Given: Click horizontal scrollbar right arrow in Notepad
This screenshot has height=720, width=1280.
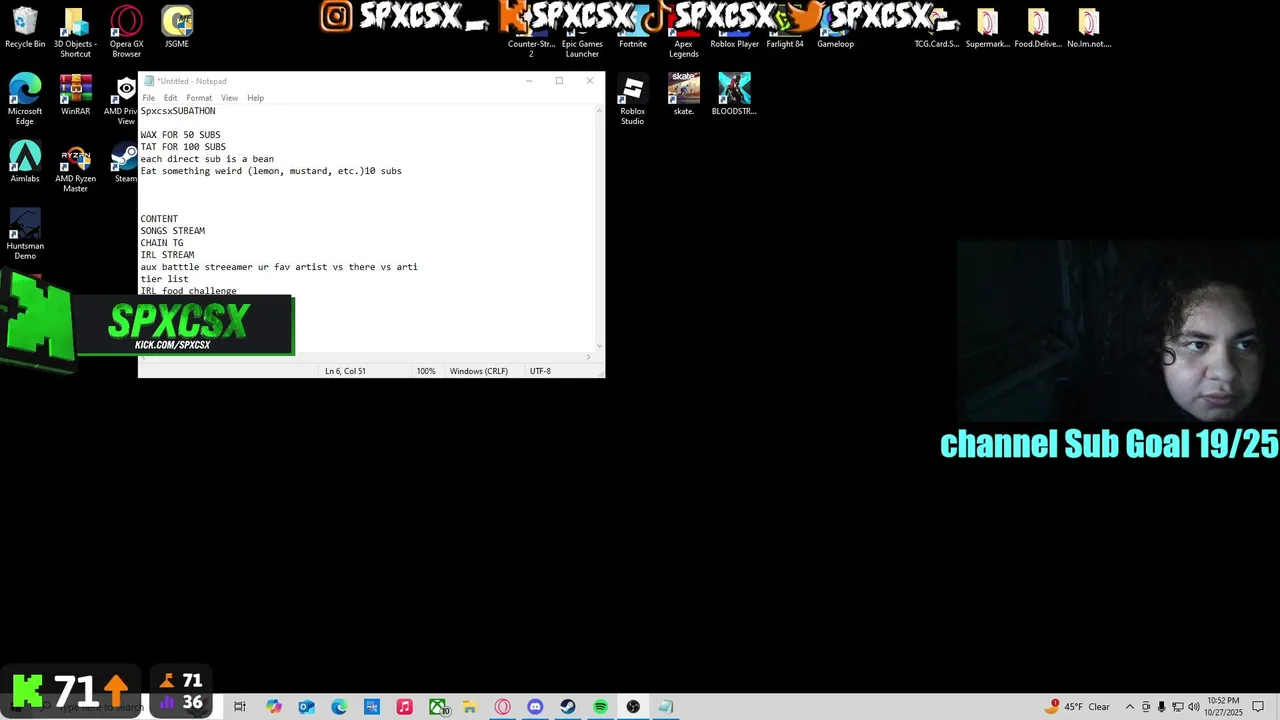Looking at the screenshot, I should coord(588,357).
